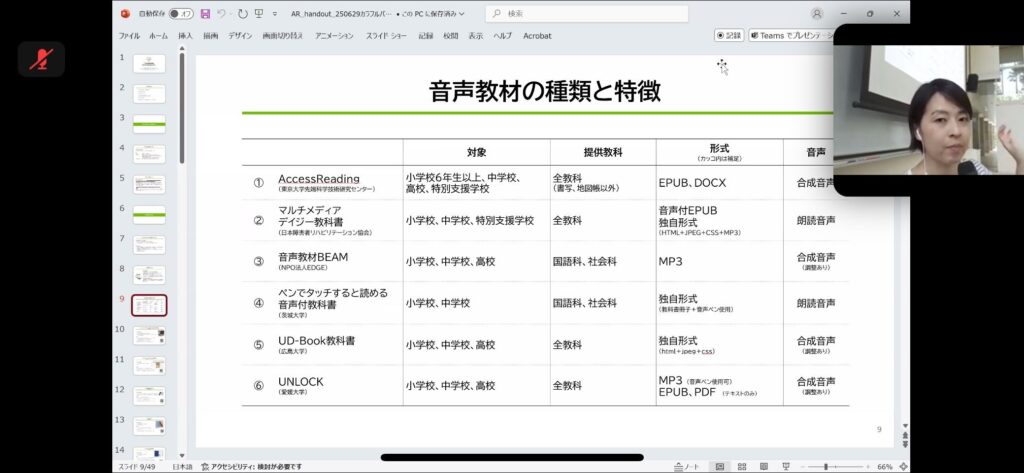Select slide 3 thumbnail
Viewport: 1024px width, 473px height.
149,123
